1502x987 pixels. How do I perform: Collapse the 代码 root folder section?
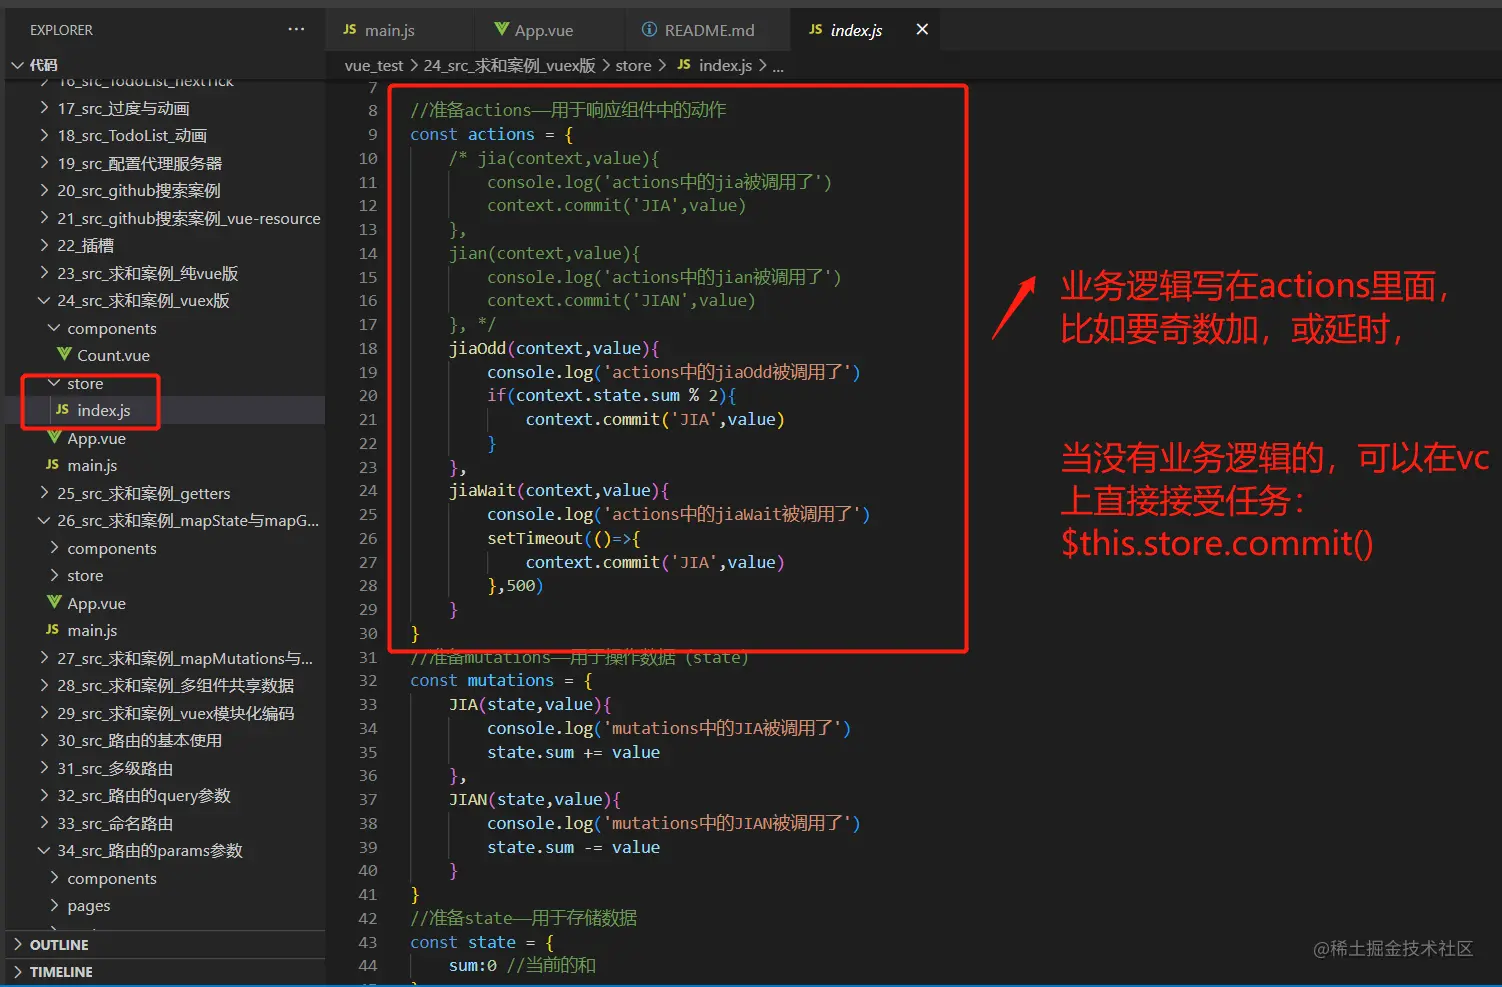[17, 65]
